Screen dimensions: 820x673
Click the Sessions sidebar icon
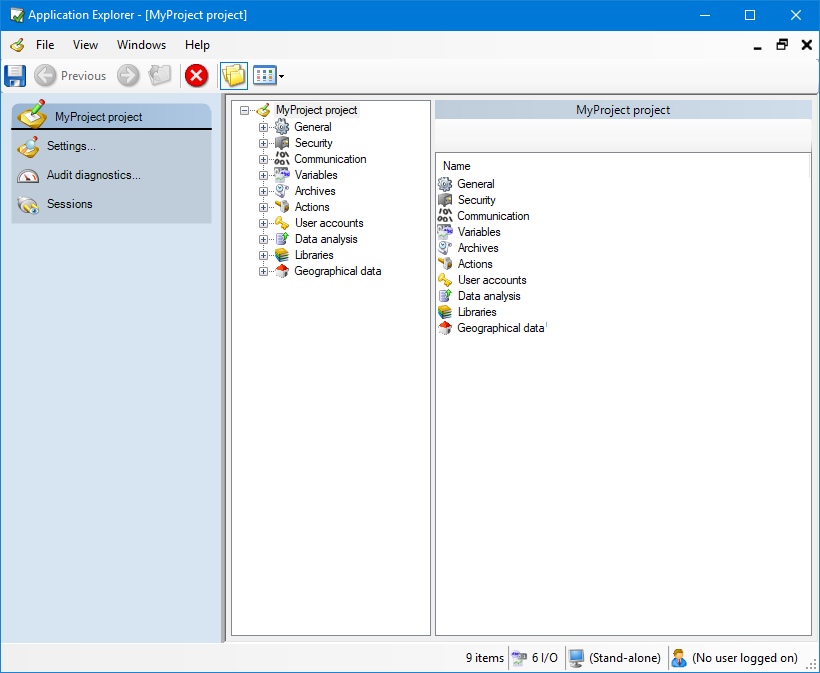(28, 205)
